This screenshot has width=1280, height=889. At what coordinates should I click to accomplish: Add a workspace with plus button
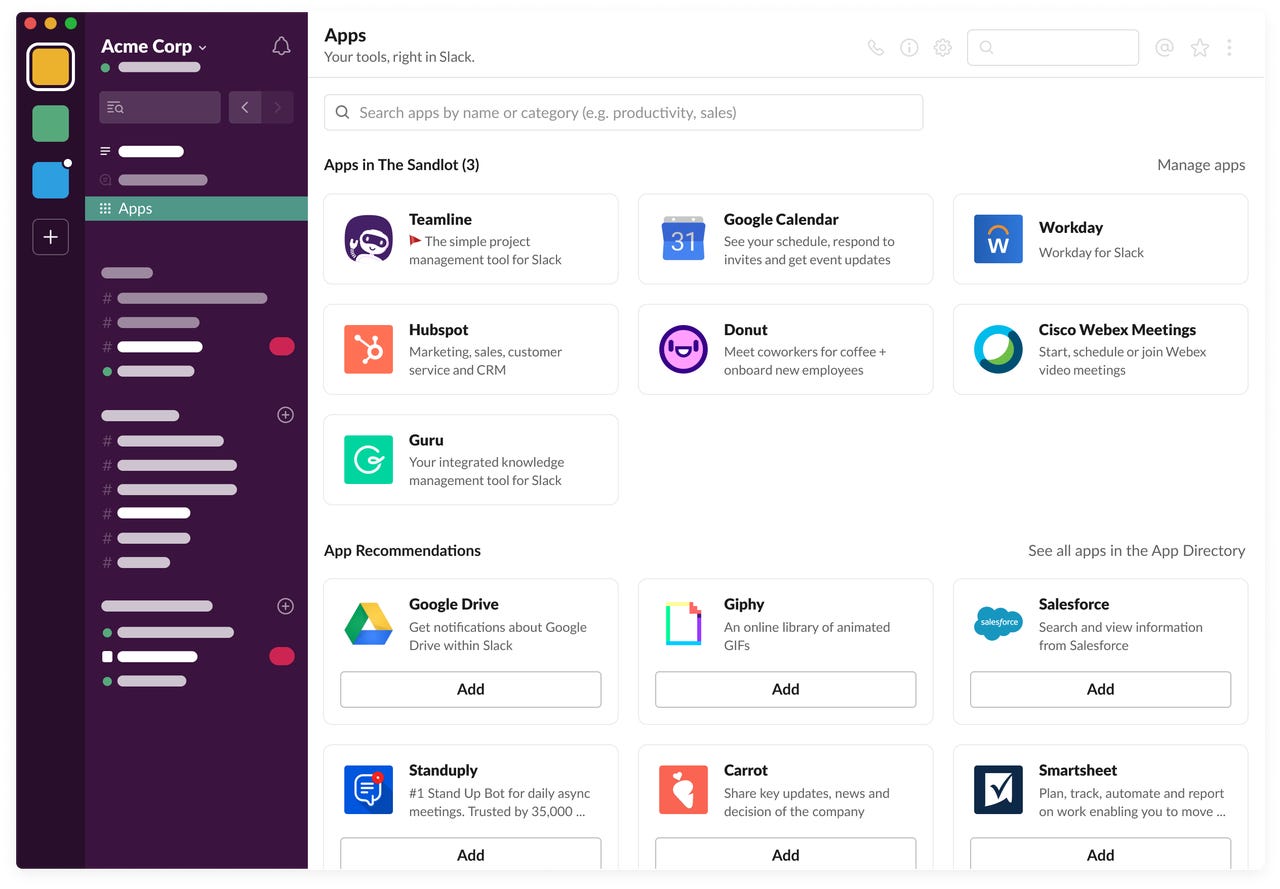point(50,237)
